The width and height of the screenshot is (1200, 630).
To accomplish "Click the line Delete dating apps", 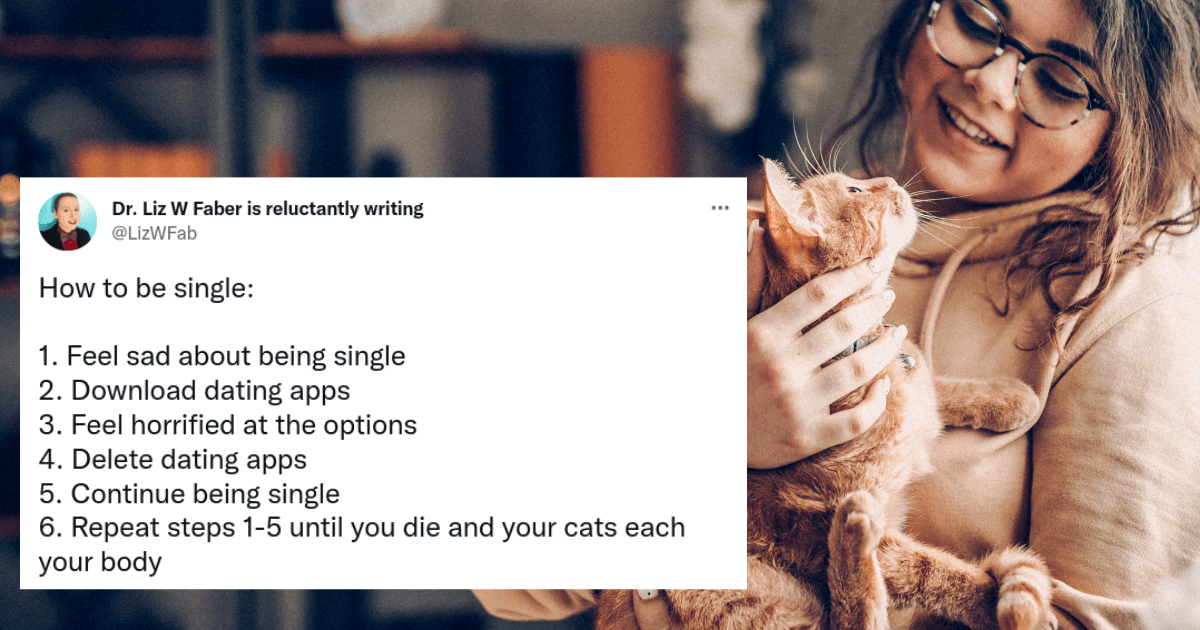I will (173, 460).
